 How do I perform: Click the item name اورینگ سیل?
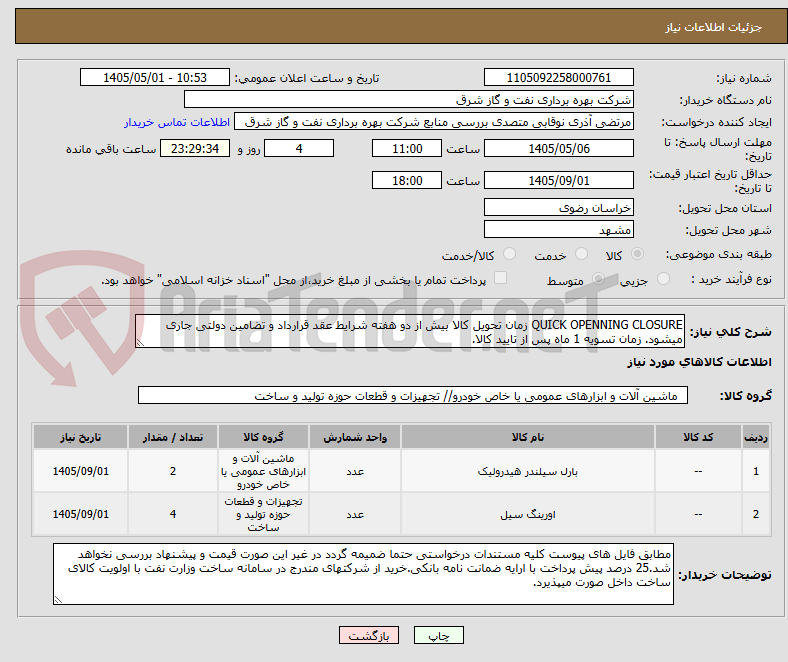528,514
